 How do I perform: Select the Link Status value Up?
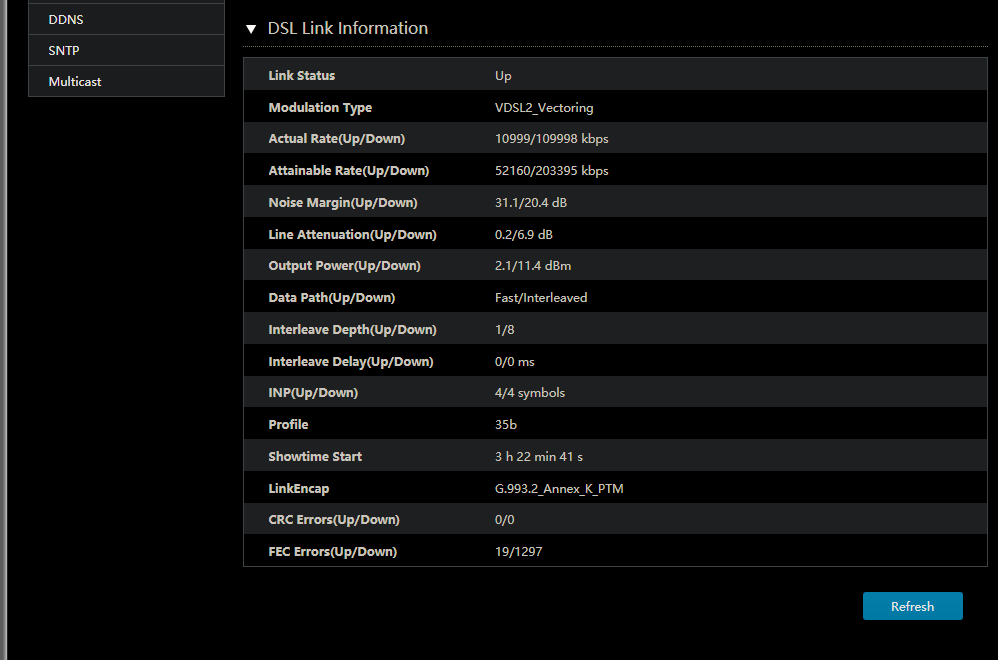tap(503, 76)
